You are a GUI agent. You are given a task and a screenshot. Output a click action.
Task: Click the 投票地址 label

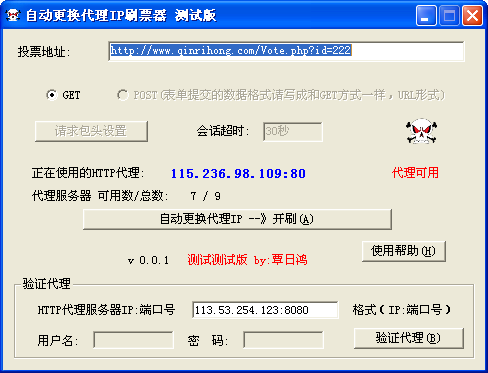pyautogui.click(x=44, y=52)
